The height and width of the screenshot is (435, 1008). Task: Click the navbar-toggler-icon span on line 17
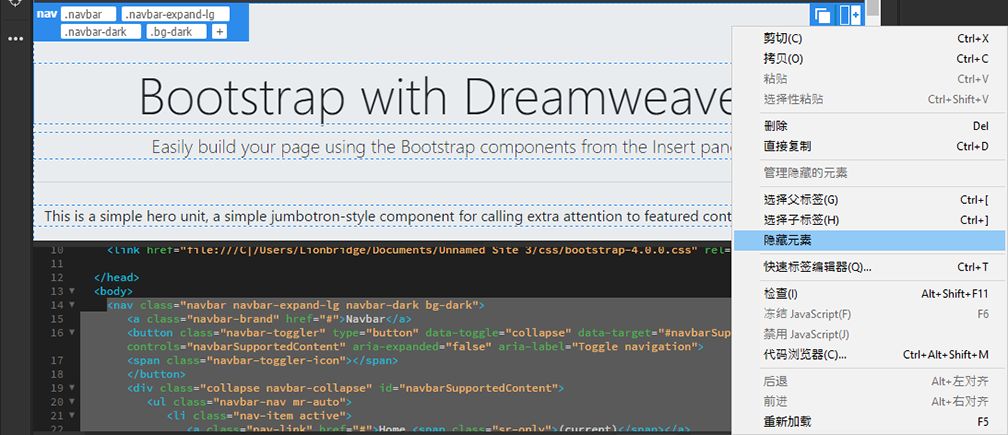pyautogui.click(x=262, y=360)
